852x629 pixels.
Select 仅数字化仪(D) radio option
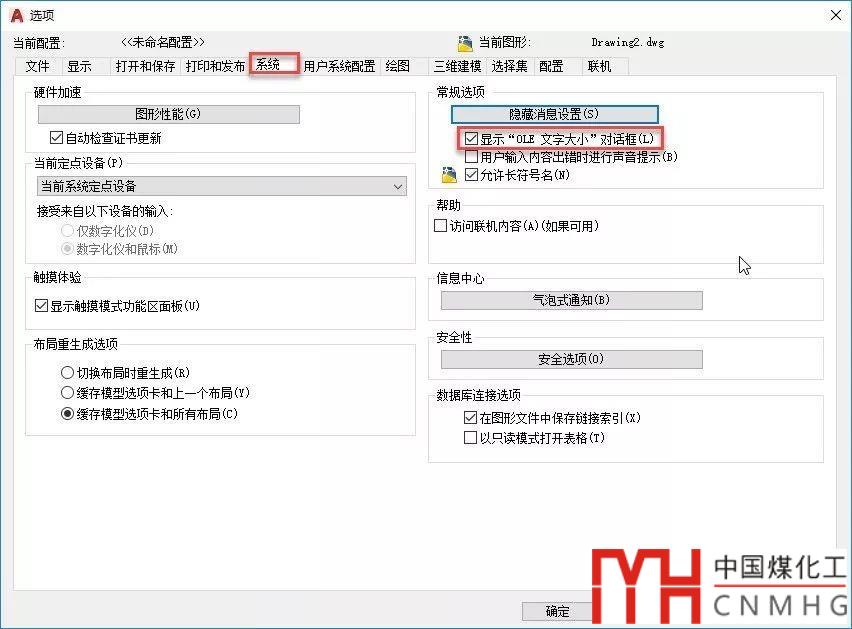(67, 230)
